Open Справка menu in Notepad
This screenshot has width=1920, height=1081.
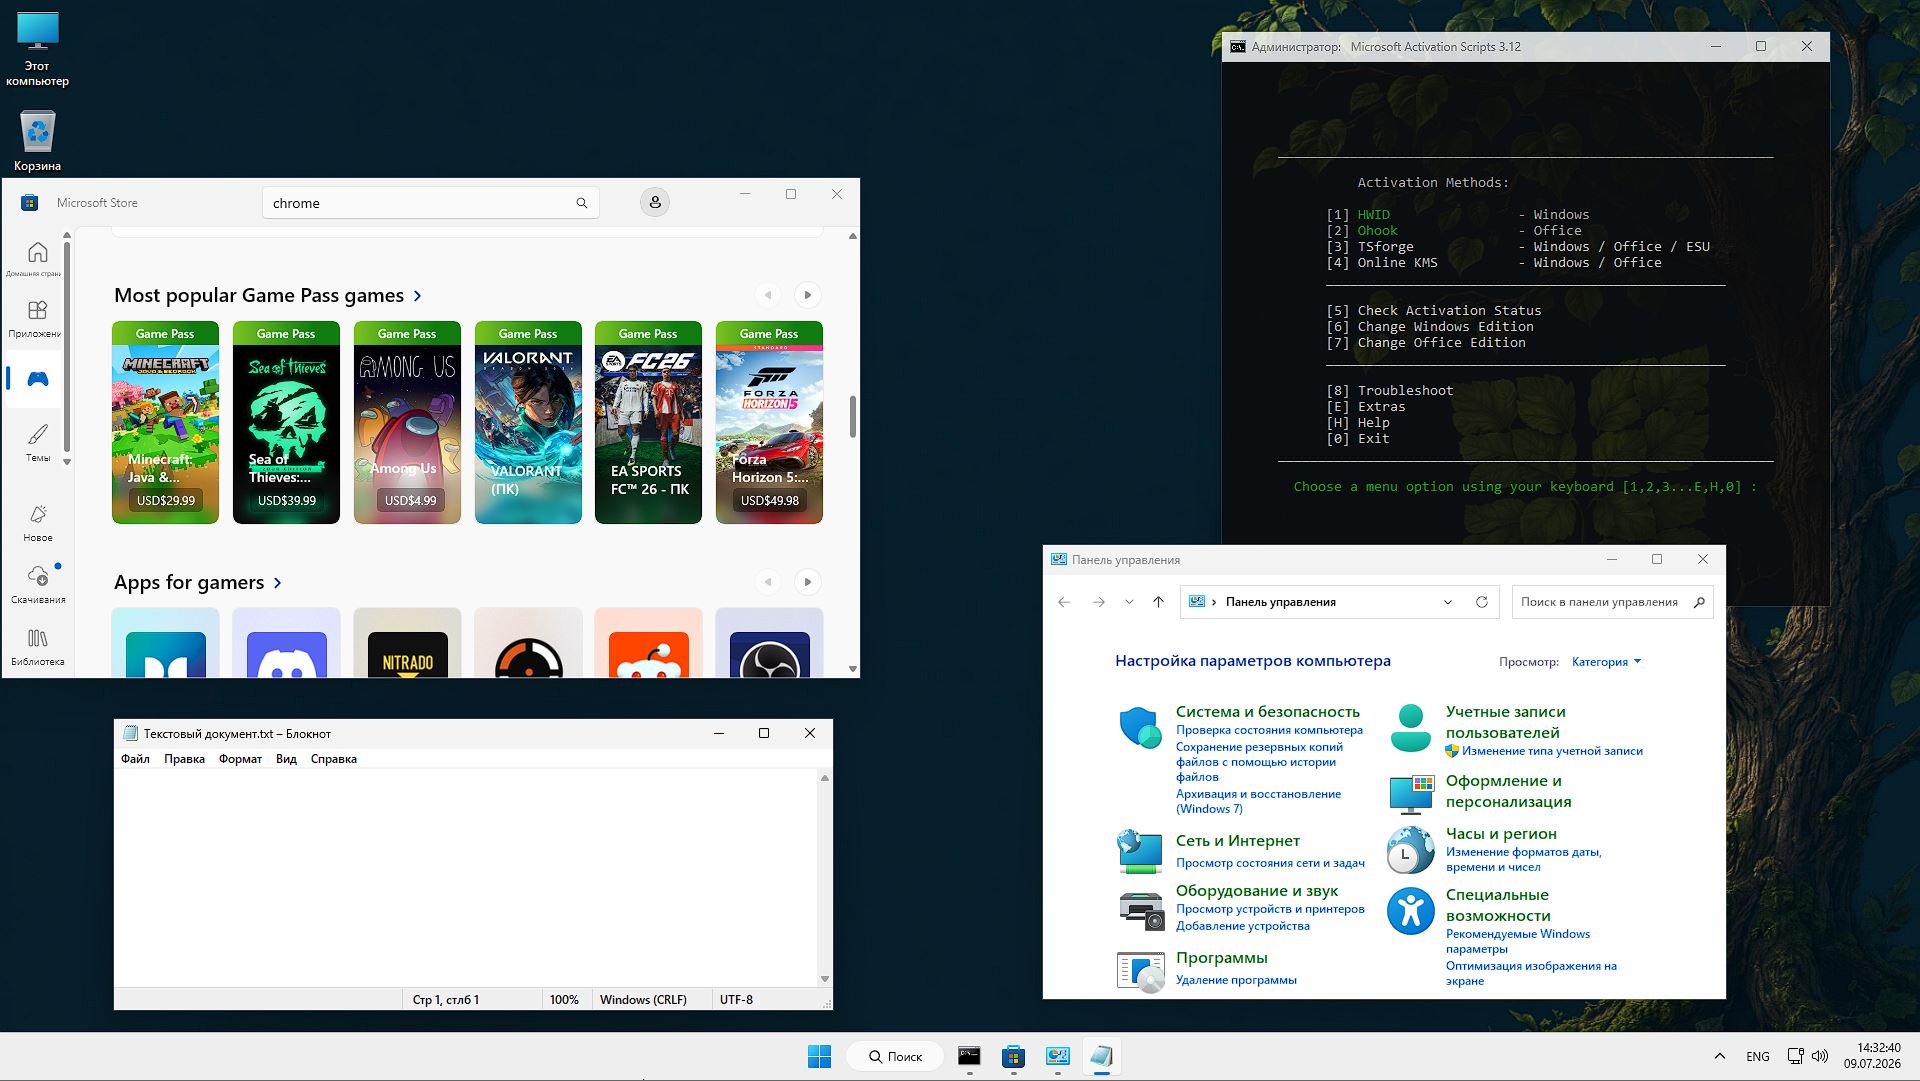pos(333,759)
